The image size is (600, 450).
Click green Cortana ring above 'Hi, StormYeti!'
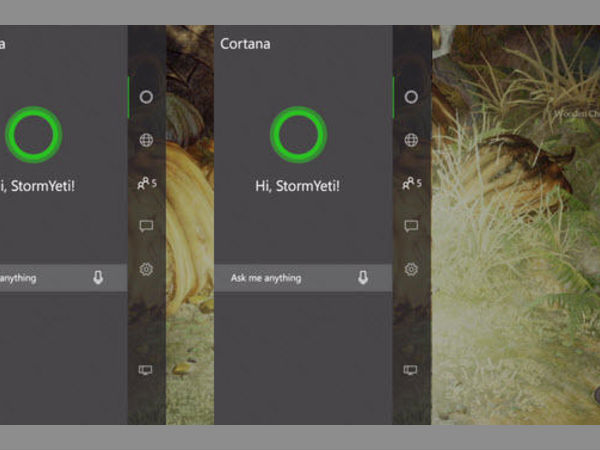coord(298,134)
